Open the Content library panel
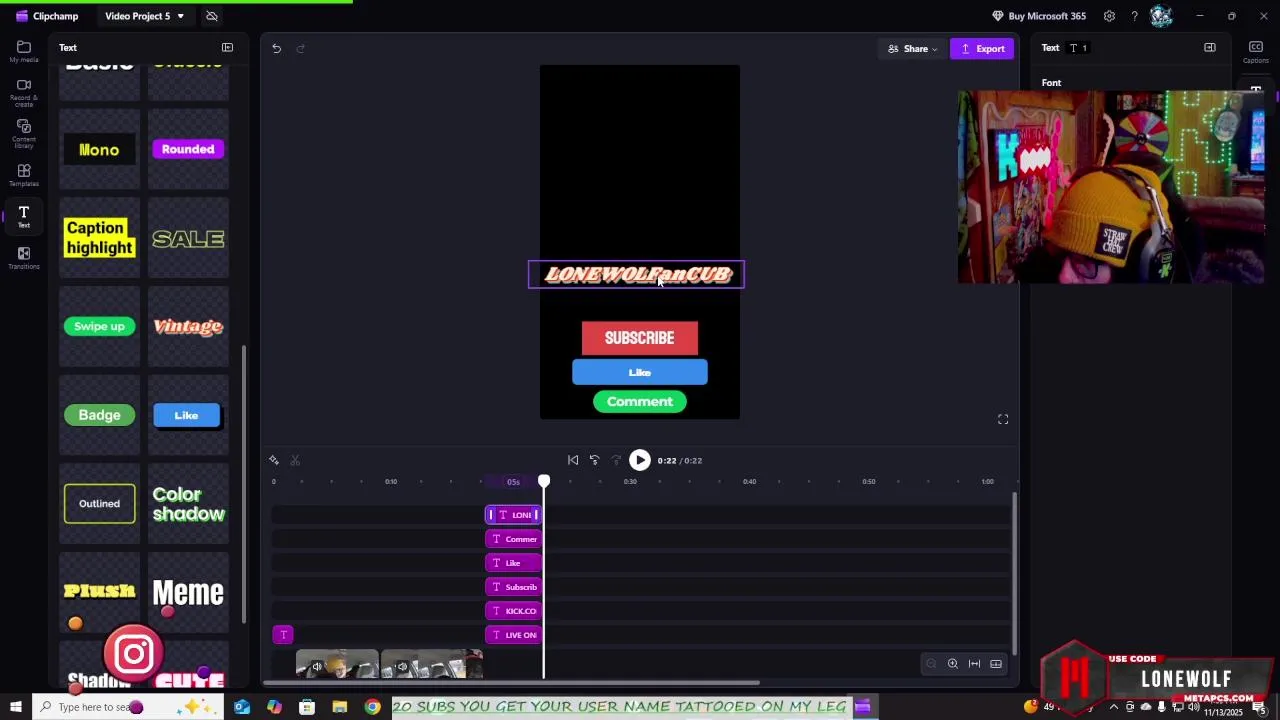The height and width of the screenshot is (720, 1280). pos(24,135)
